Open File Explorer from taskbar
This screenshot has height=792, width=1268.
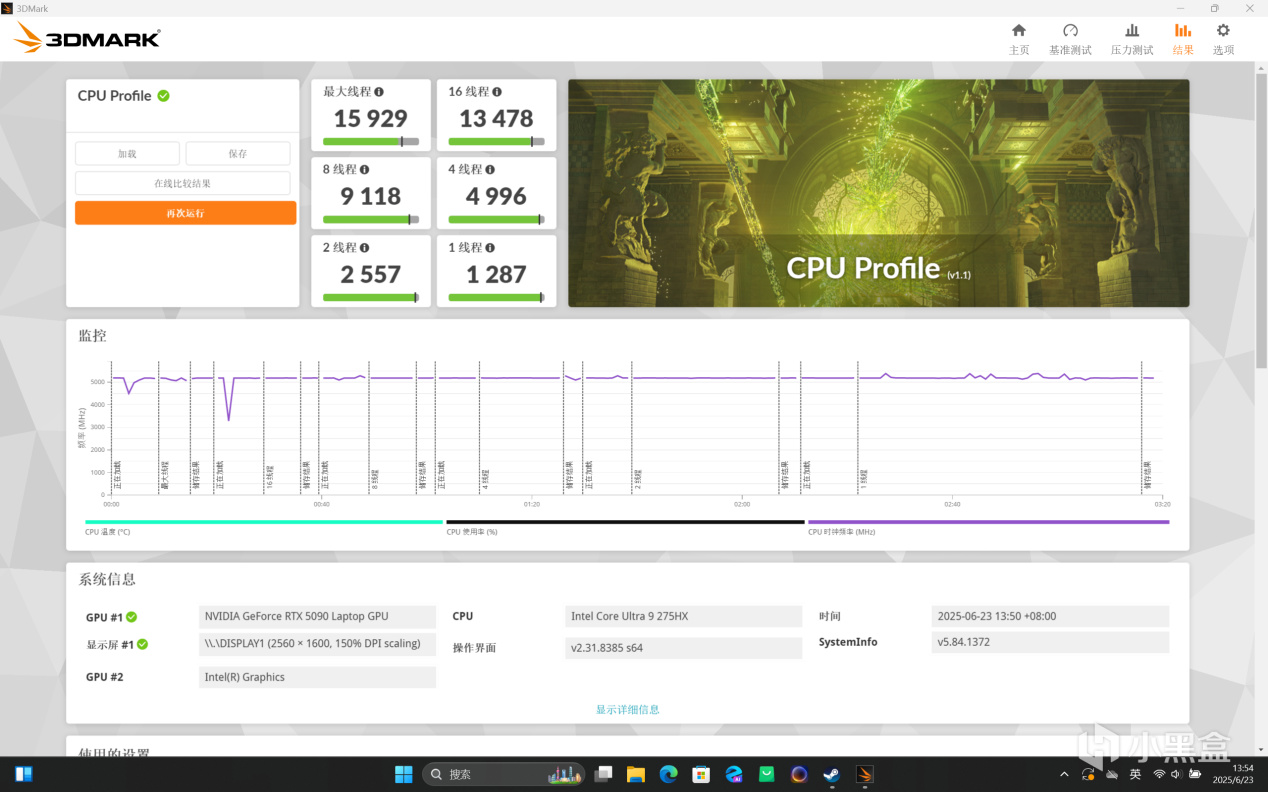(x=636, y=774)
